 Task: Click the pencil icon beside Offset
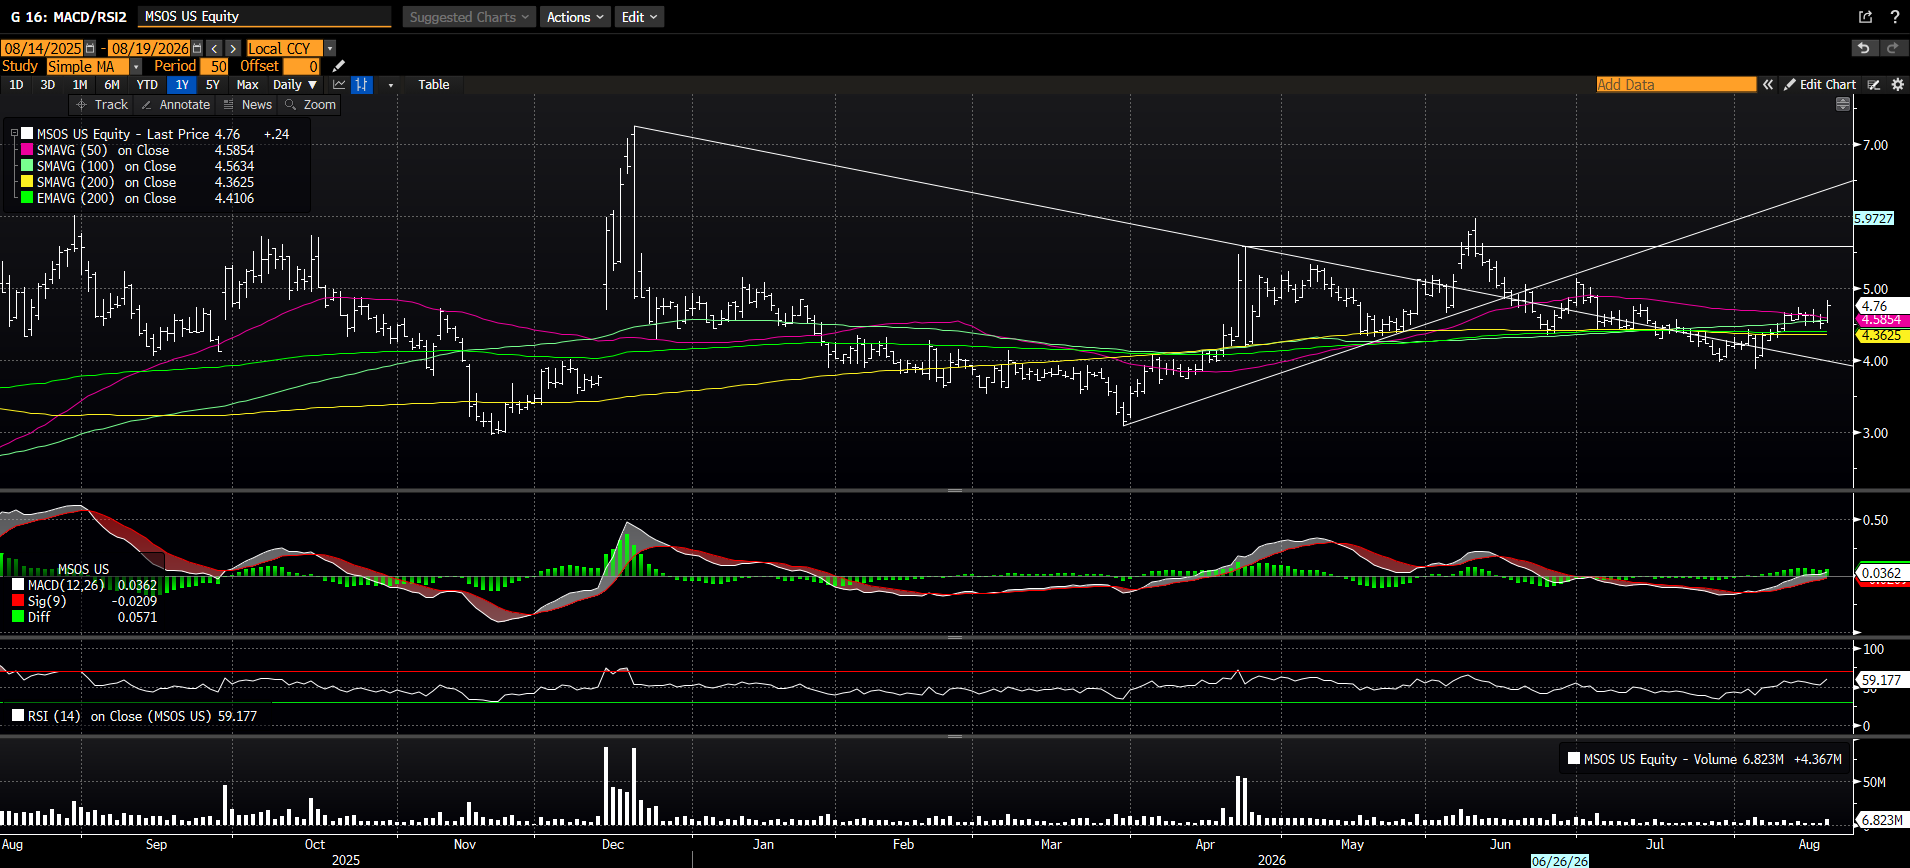pos(339,66)
